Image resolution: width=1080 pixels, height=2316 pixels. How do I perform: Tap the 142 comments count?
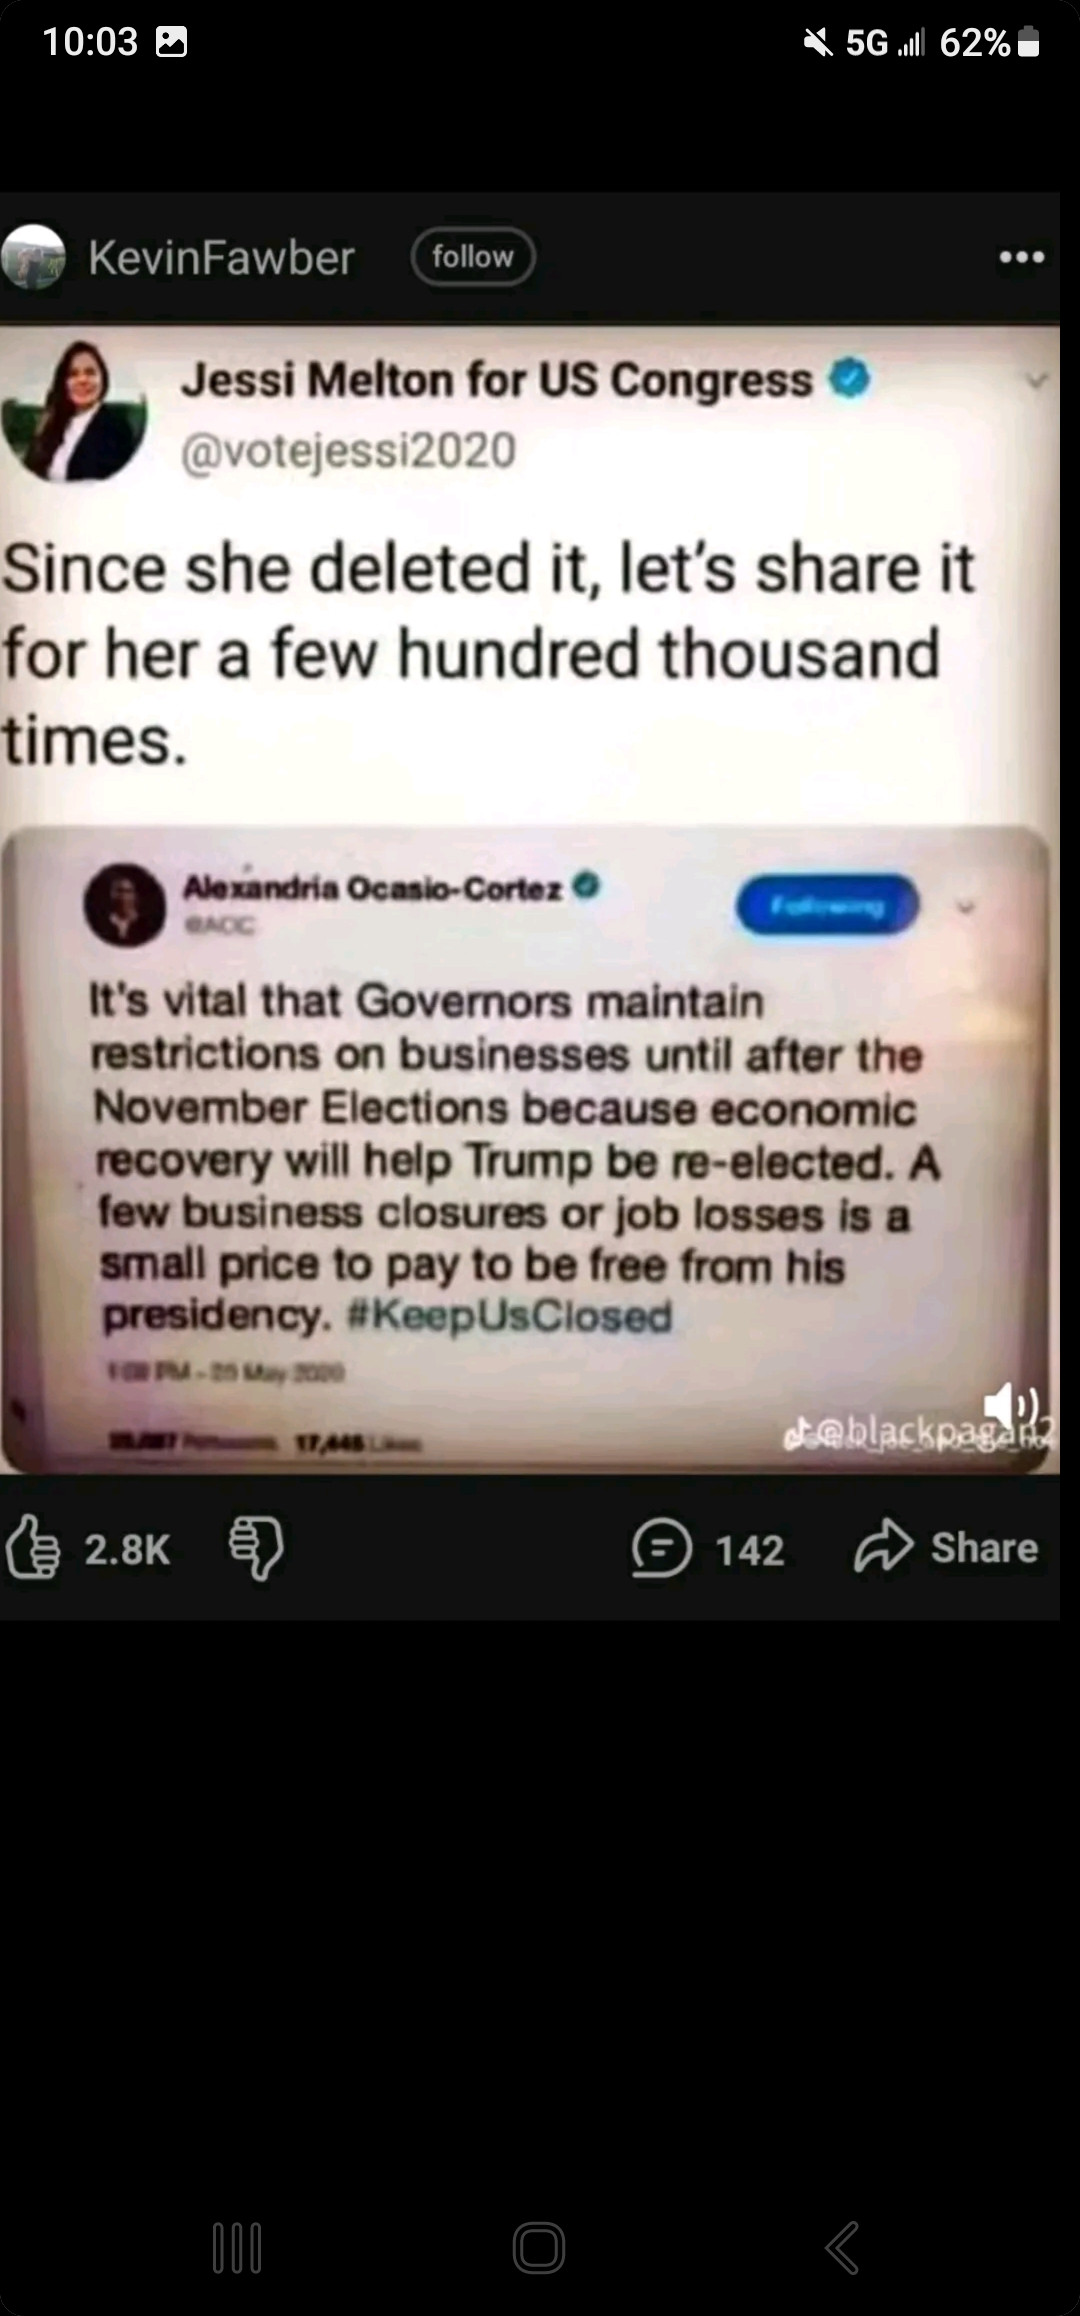pyautogui.click(x=749, y=1550)
